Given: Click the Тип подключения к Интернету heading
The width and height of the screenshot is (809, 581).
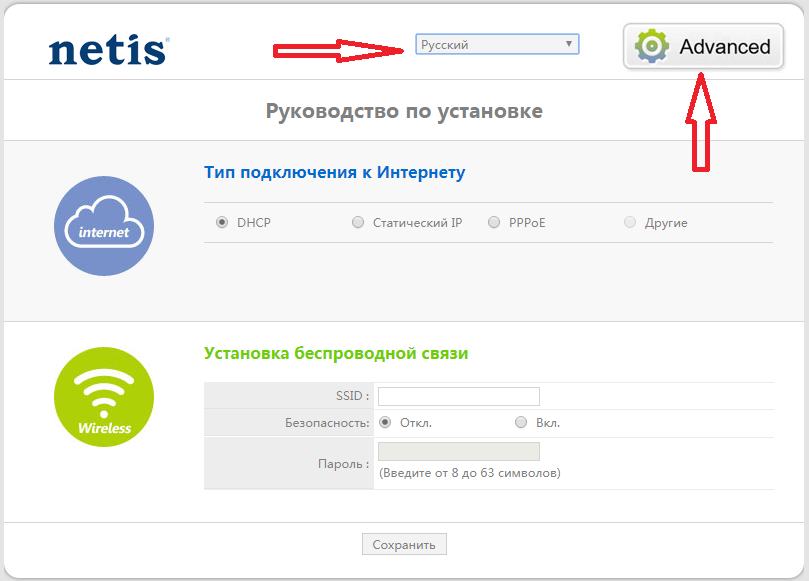Looking at the screenshot, I should [x=334, y=172].
